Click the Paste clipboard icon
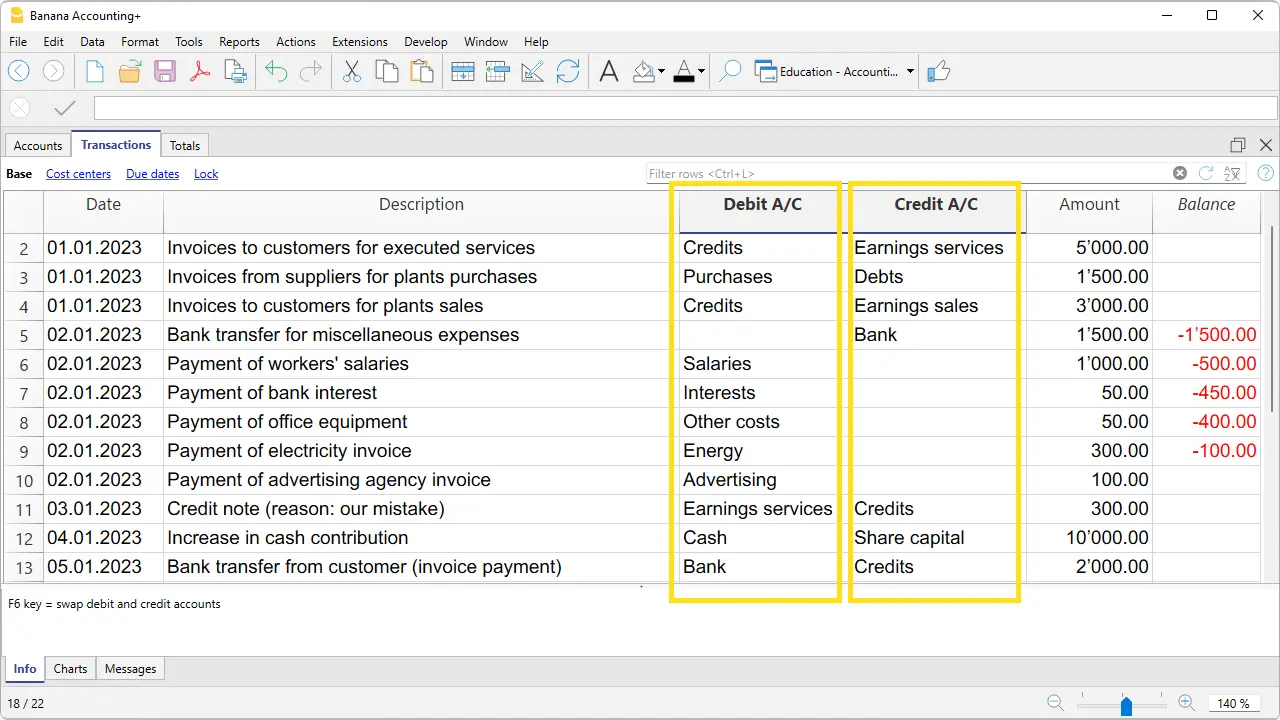The height and width of the screenshot is (720, 1280). [x=422, y=71]
